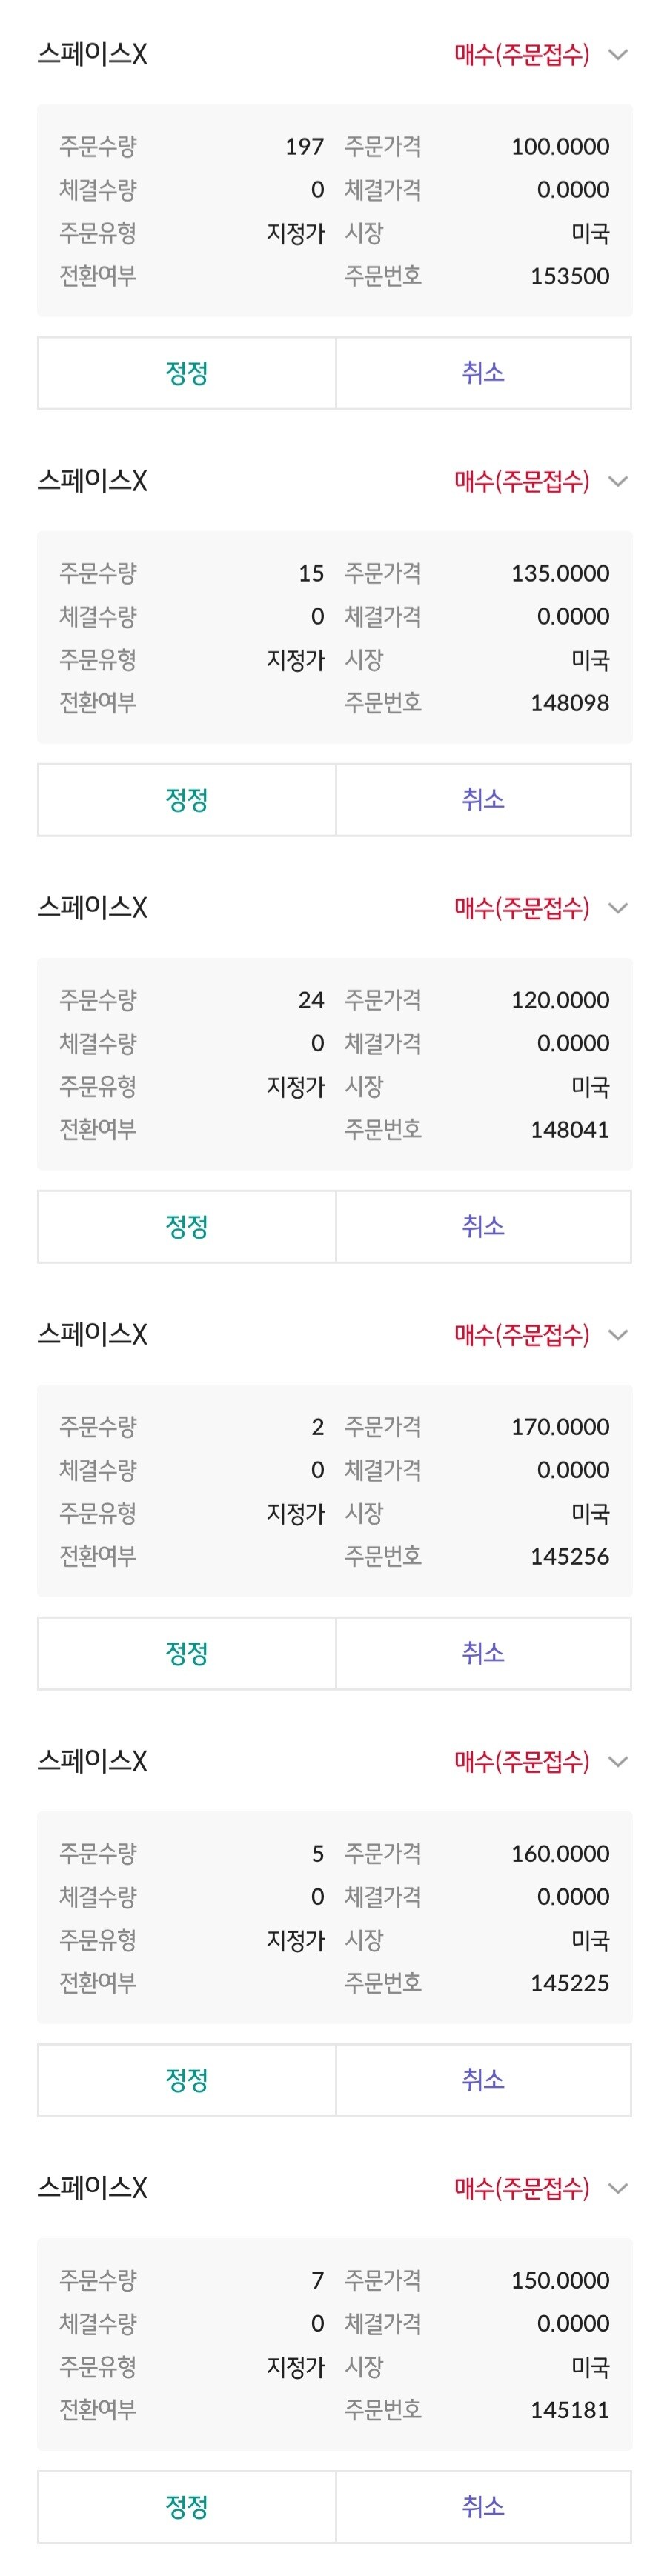Expand order 145225 details chevron
Screen dimensions: 670x2576
click(x=618, y=1762)
